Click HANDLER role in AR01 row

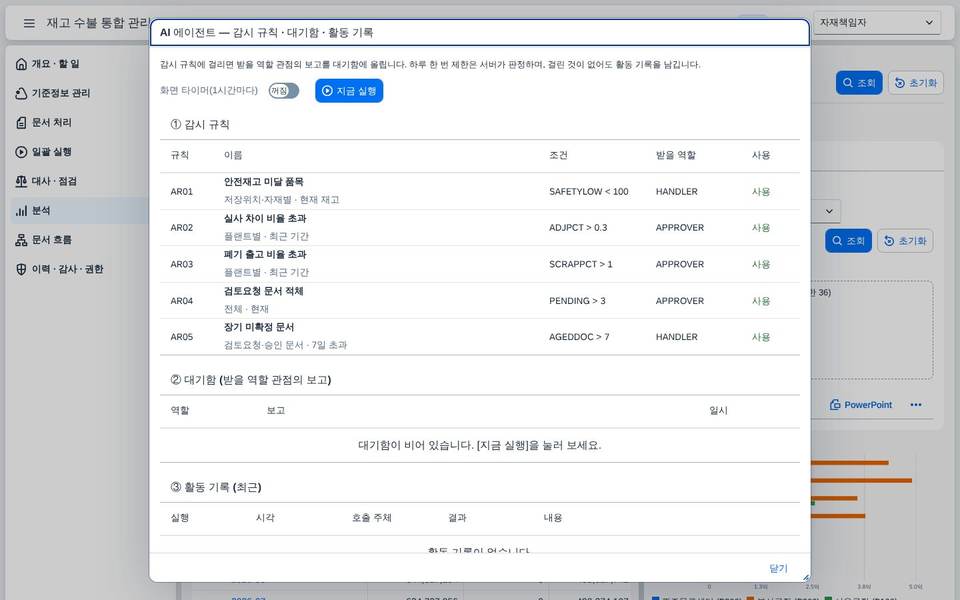click(x=677, y=192)
